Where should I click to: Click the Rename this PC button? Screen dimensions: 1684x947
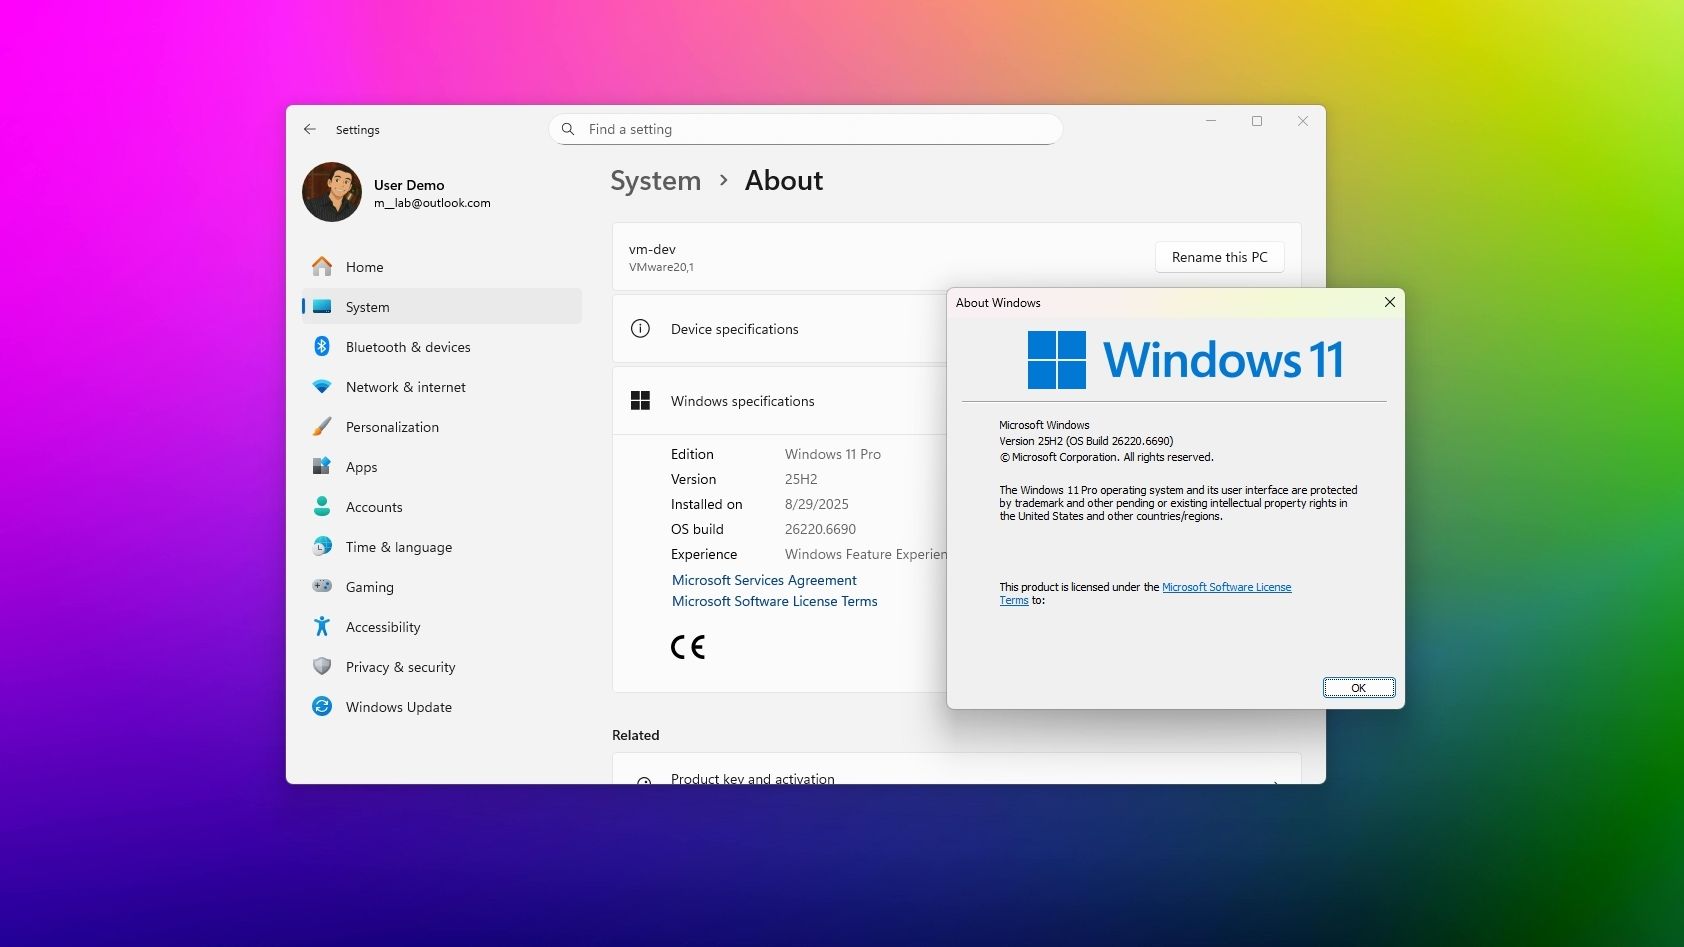(x=1219, y=257)
